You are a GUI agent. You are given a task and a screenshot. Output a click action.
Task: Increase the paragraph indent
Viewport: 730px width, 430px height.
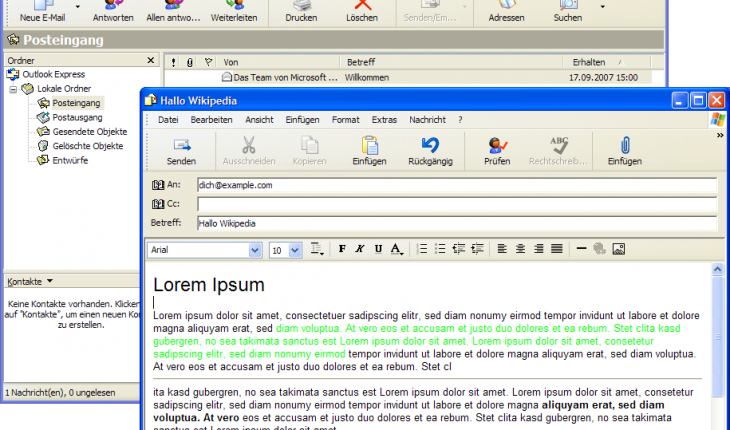tap(477, 249)
